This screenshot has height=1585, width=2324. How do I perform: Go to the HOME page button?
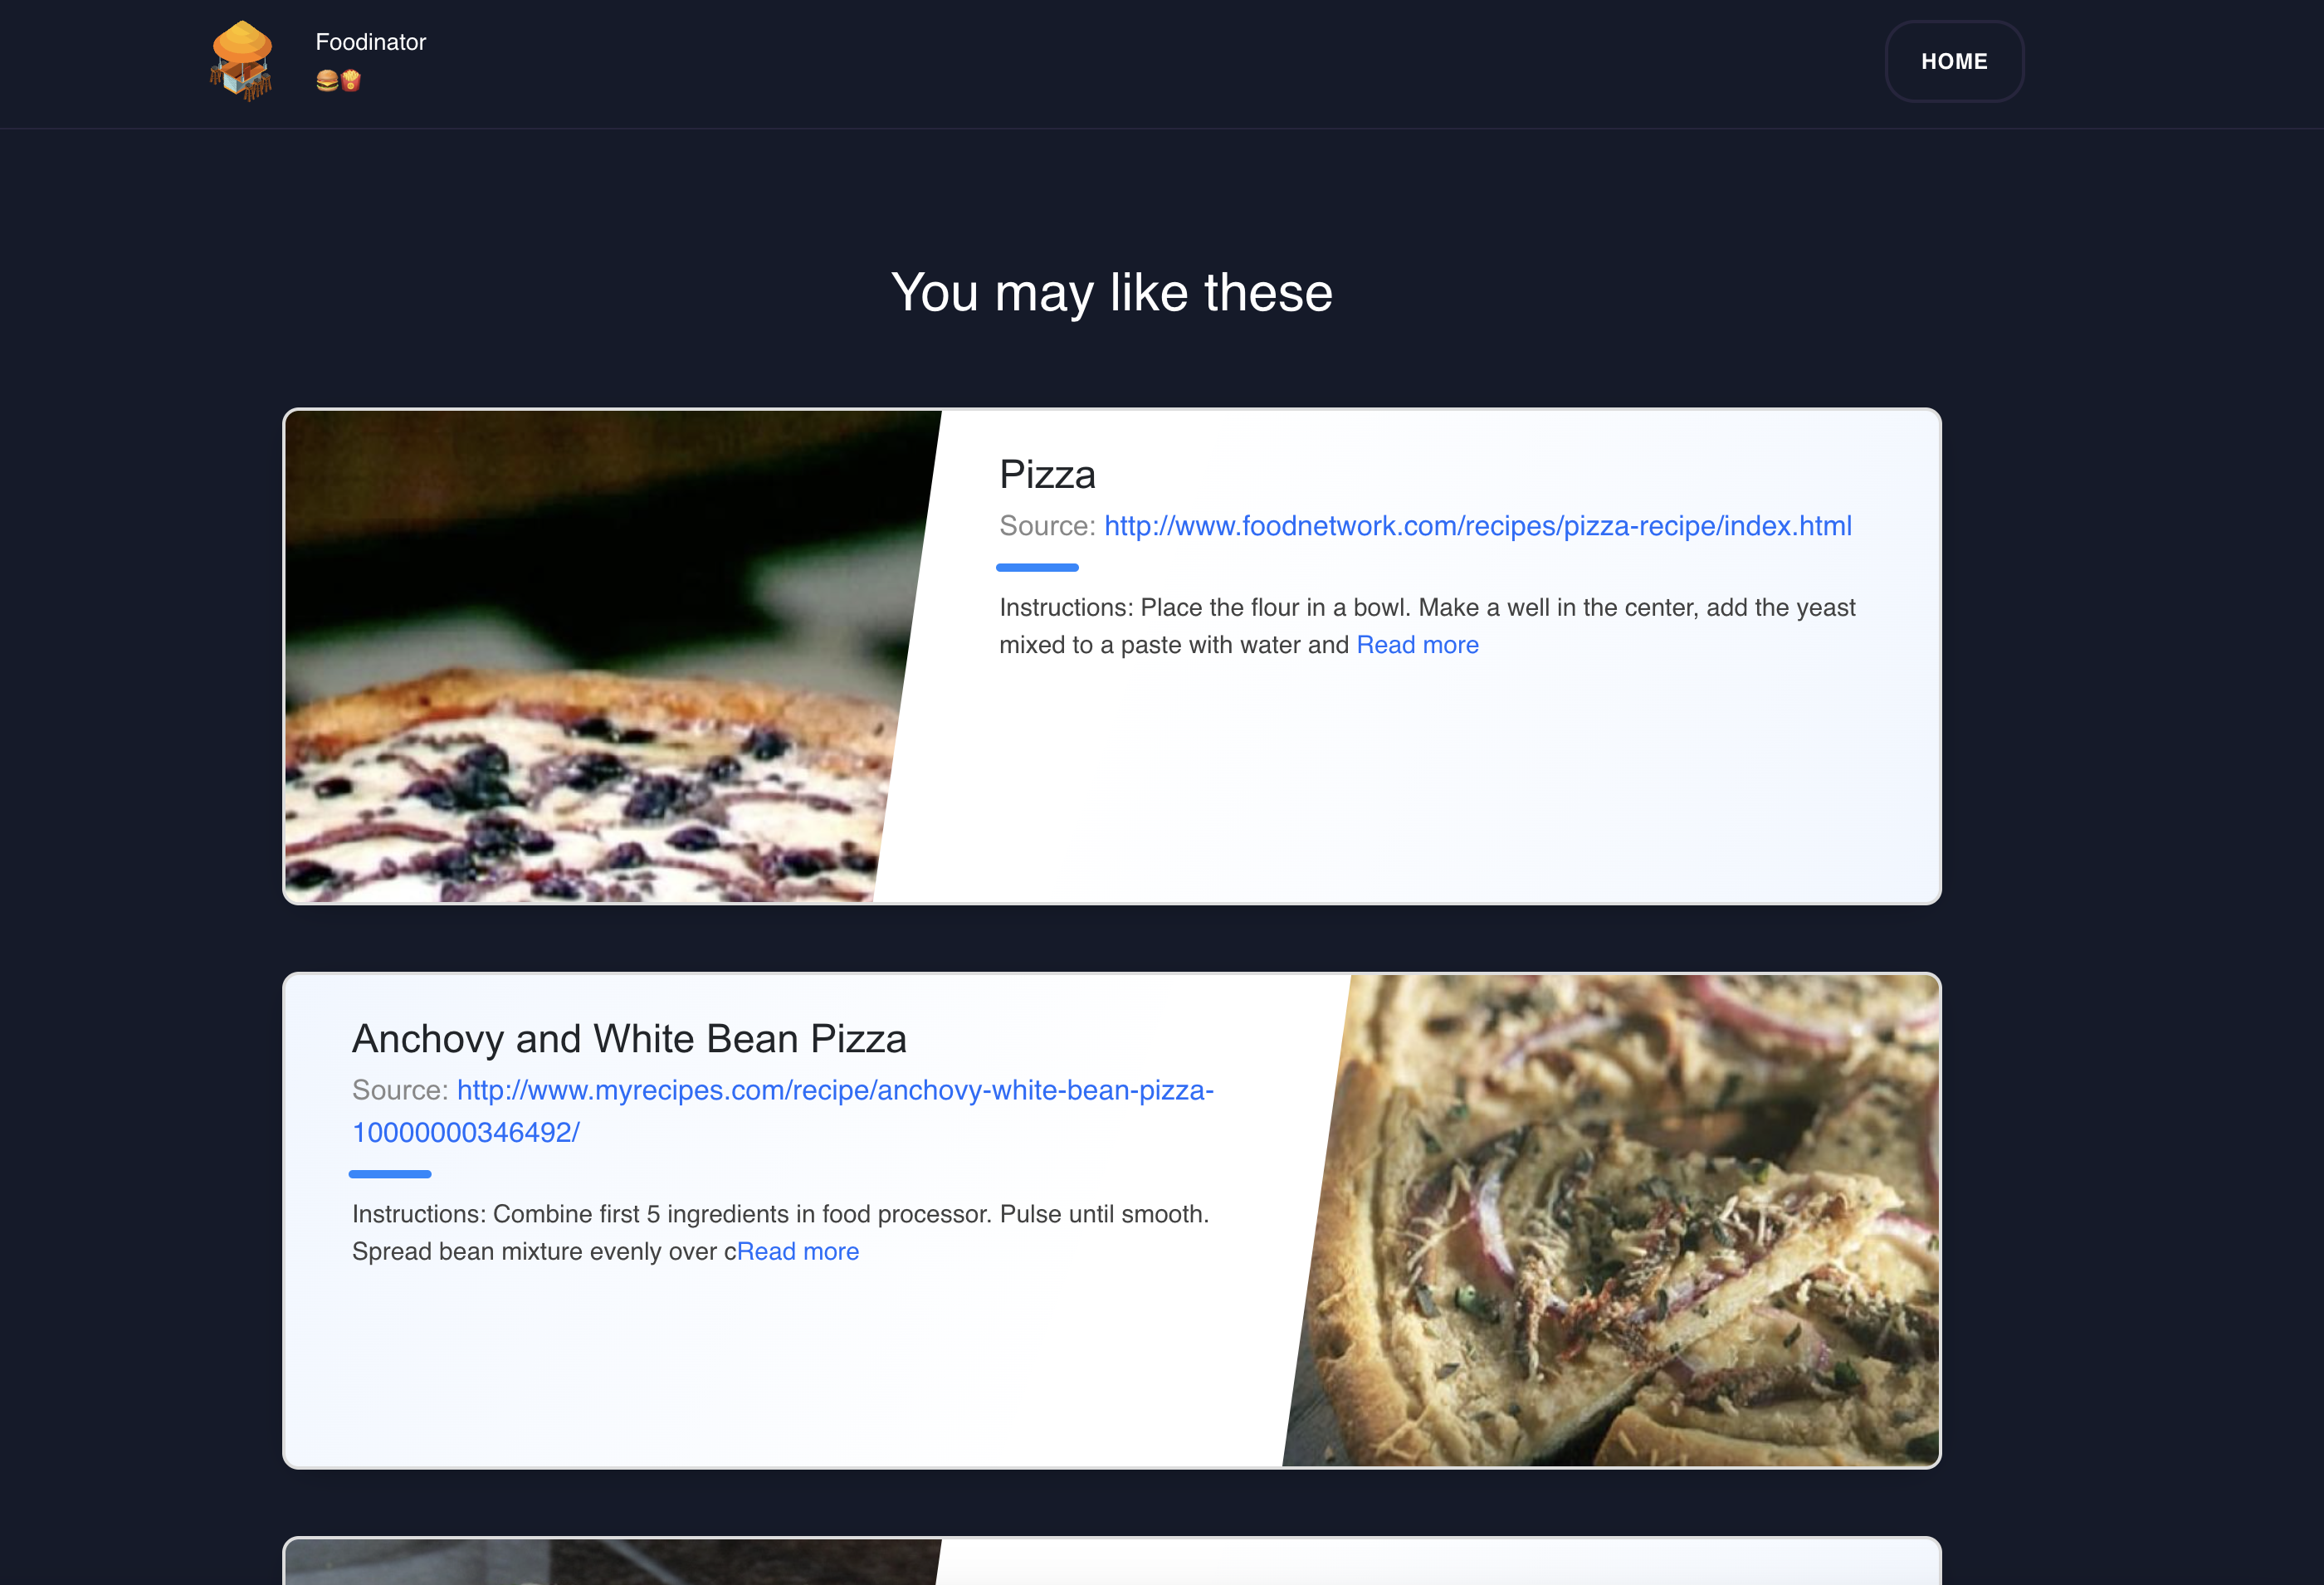coord(1954,61)
